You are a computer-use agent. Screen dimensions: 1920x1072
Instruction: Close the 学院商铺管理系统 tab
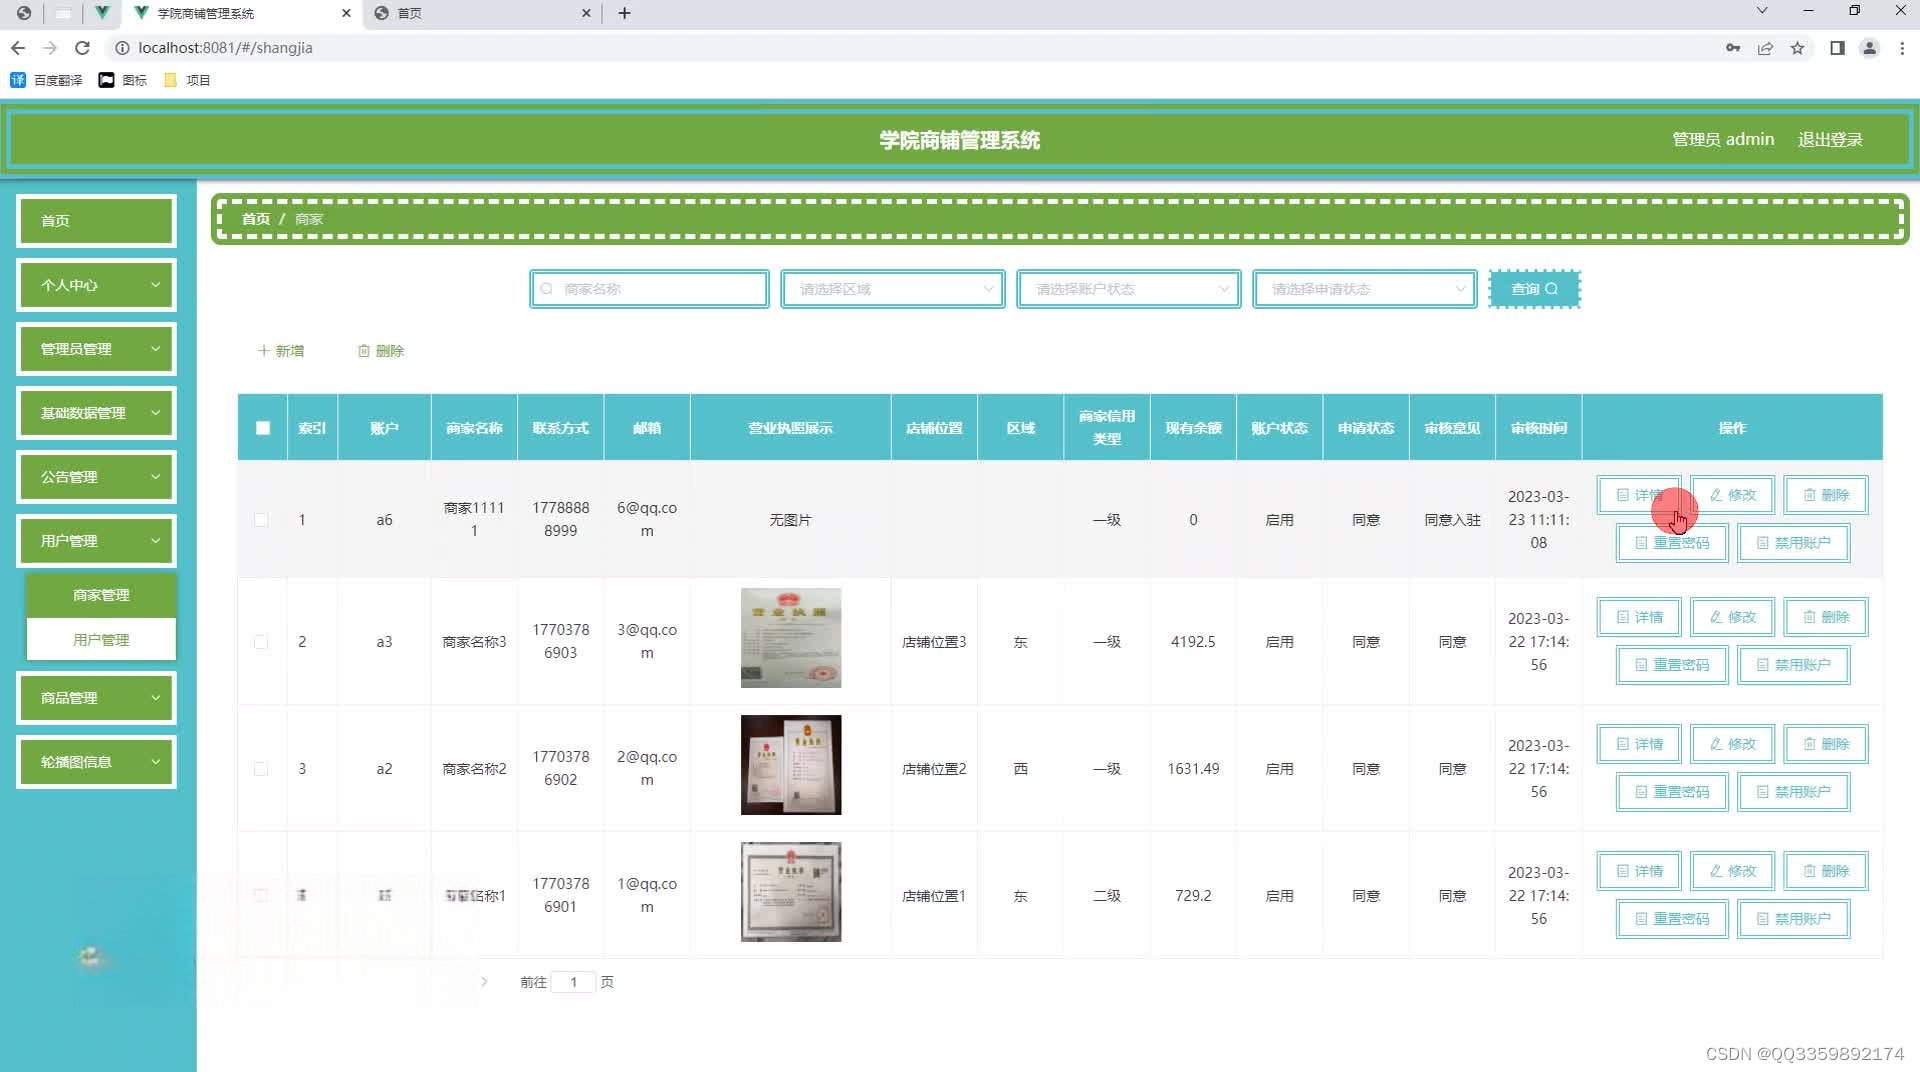point(346,13)
